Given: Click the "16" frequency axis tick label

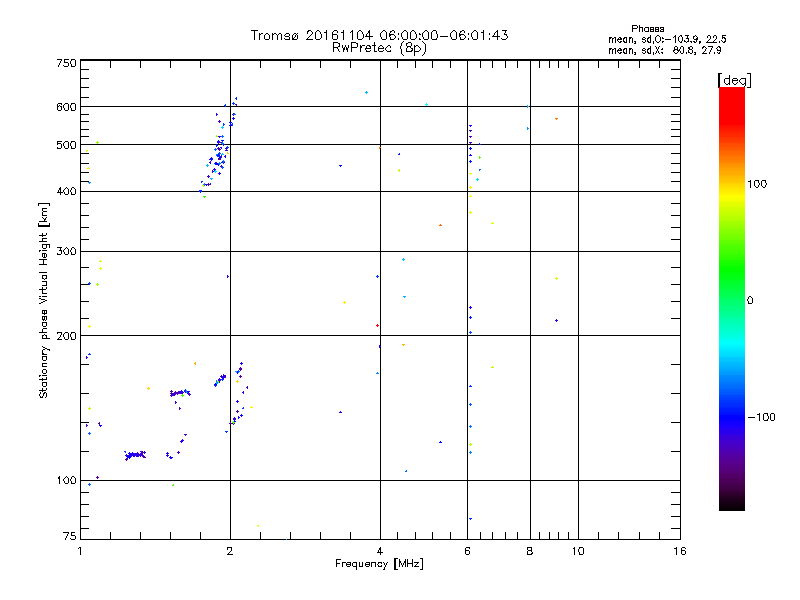Looking at the screenshot, I should [x=680, y=551].
